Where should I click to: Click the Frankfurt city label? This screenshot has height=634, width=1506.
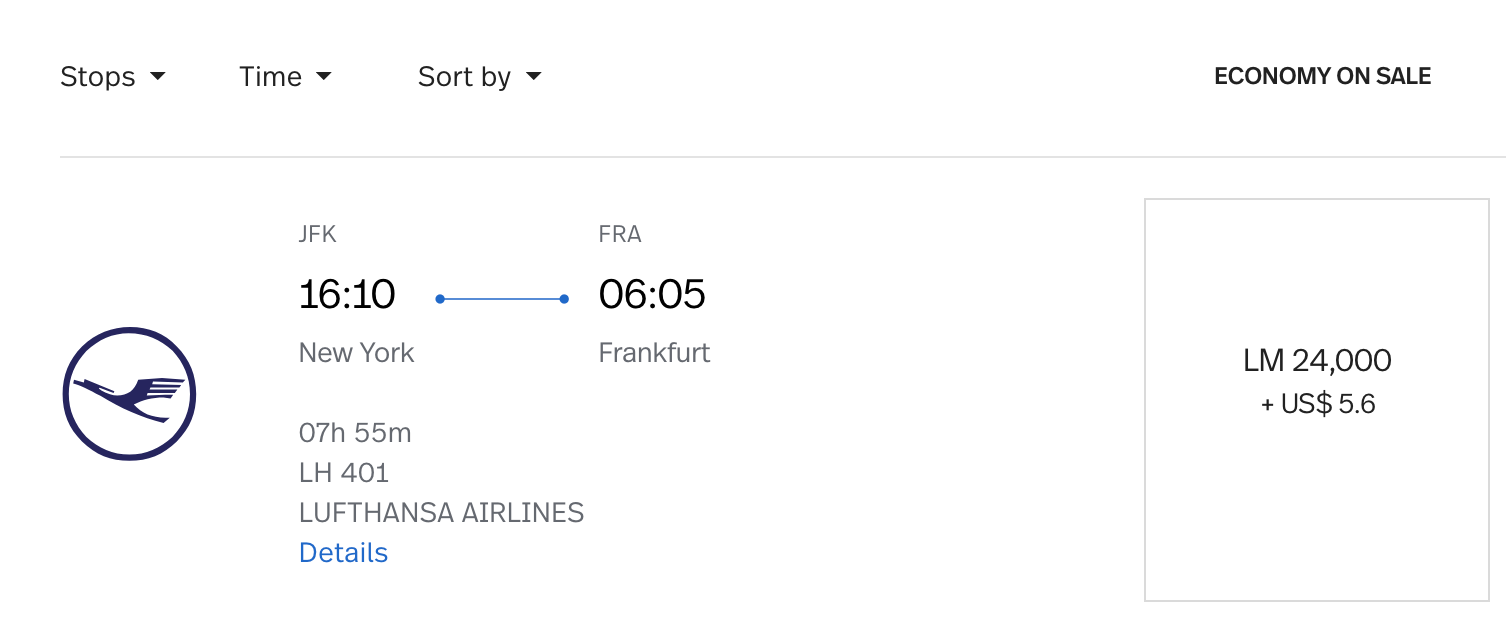click(654, 353)
